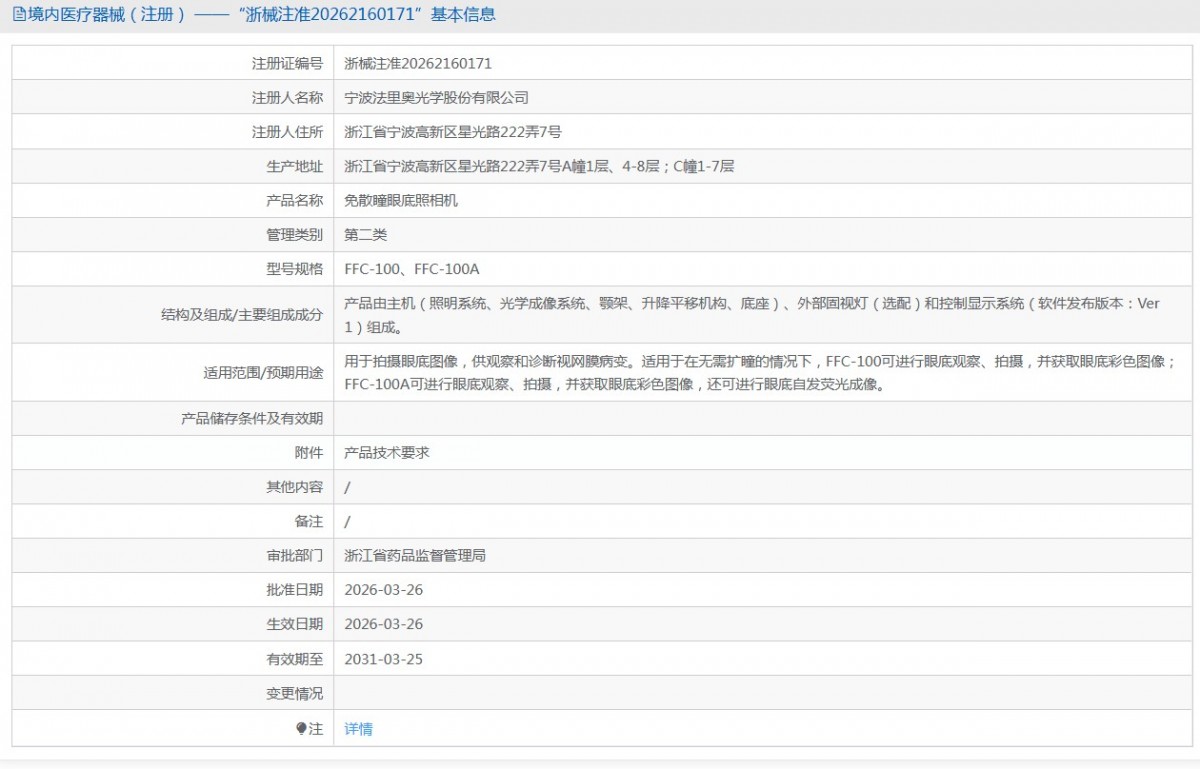Click intended use text starting 用于拍摄眼底图像

761,372
